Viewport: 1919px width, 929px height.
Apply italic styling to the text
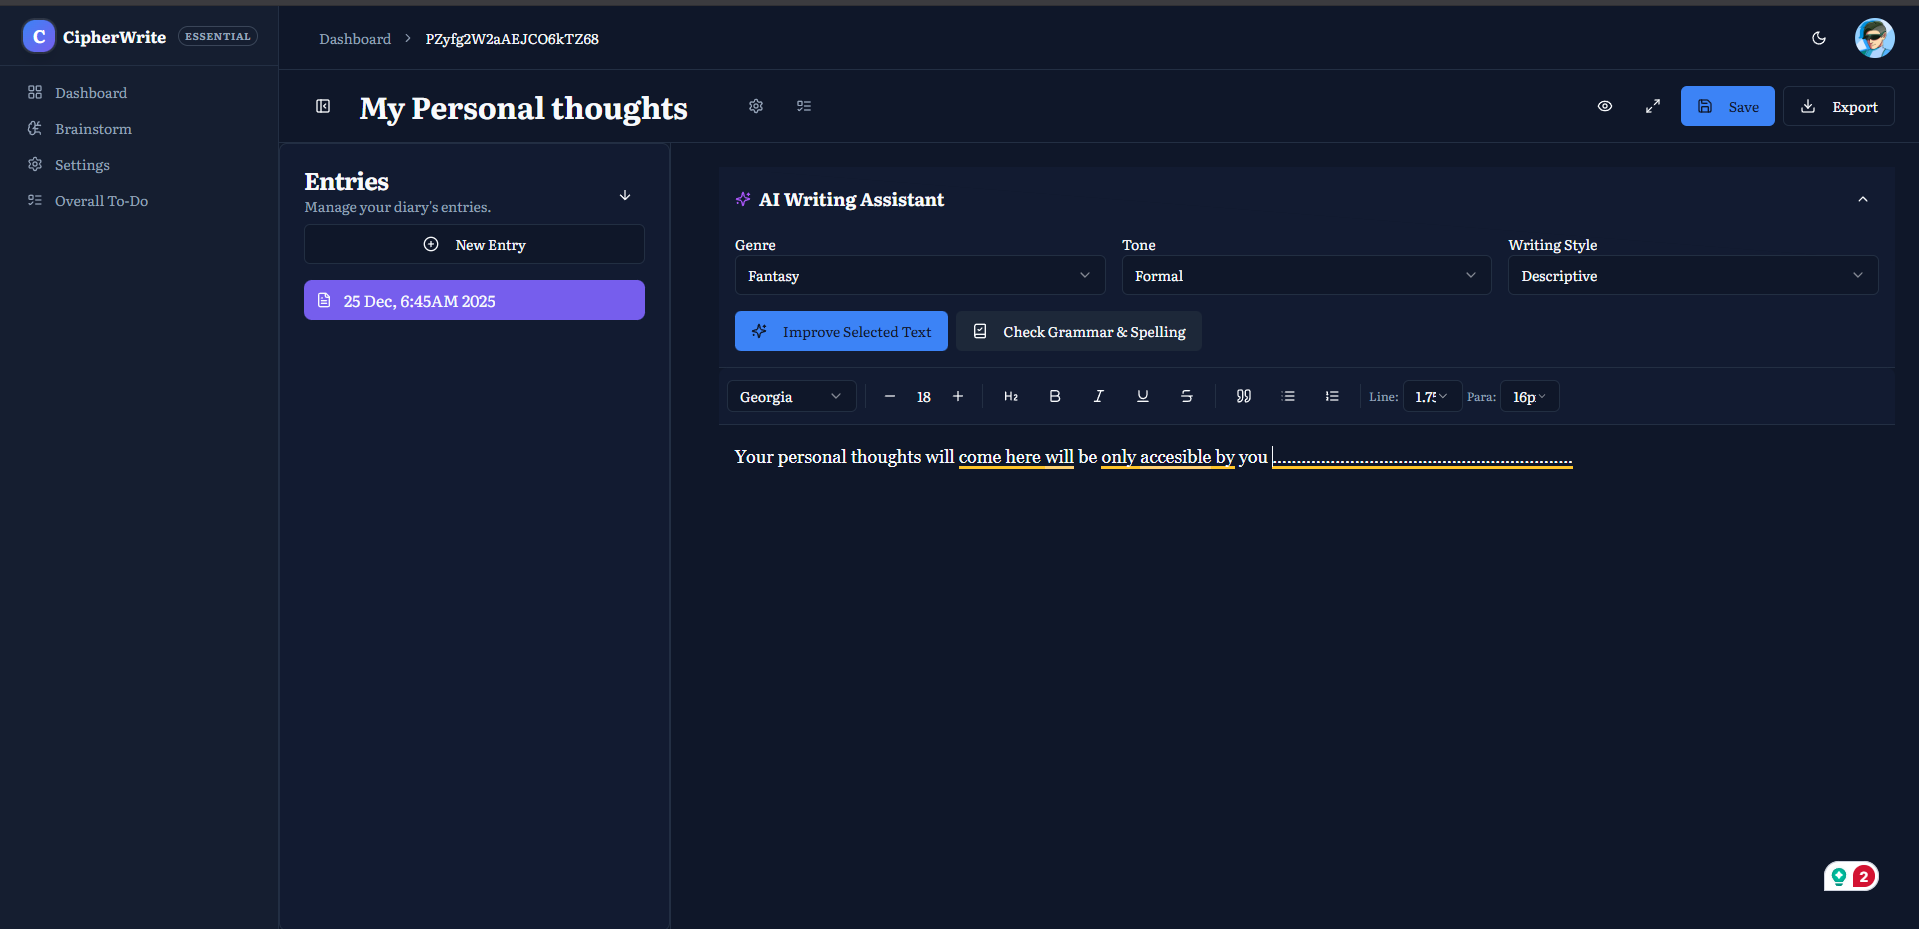pos(1098,396)
